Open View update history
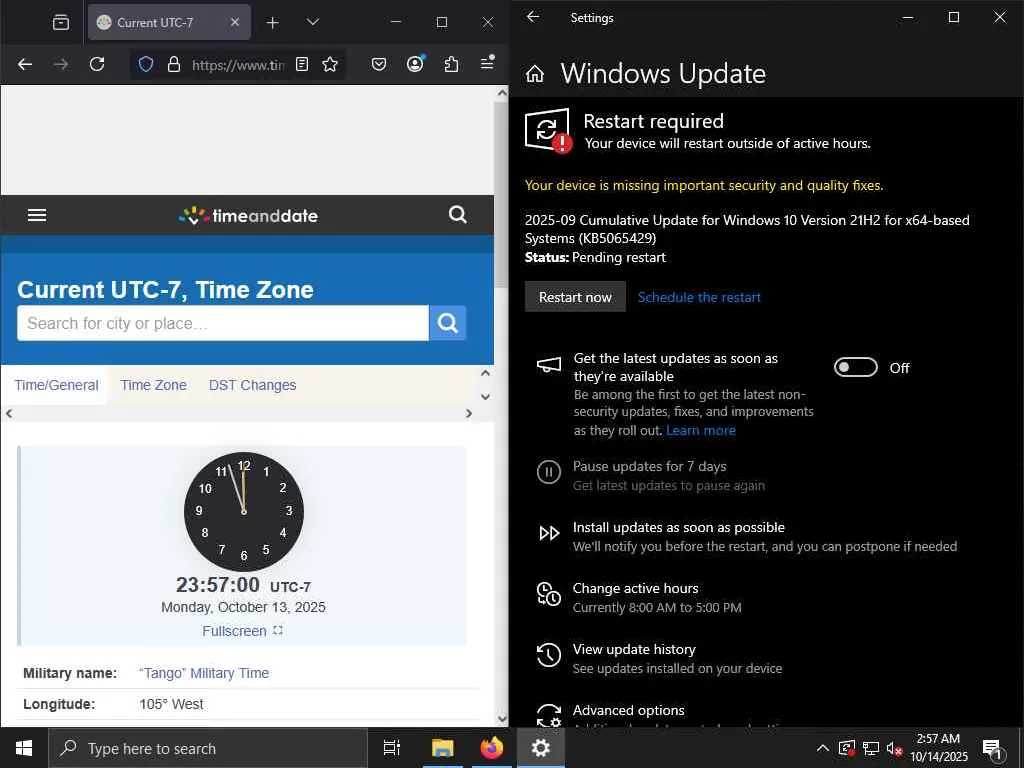 tap(660, 658)
